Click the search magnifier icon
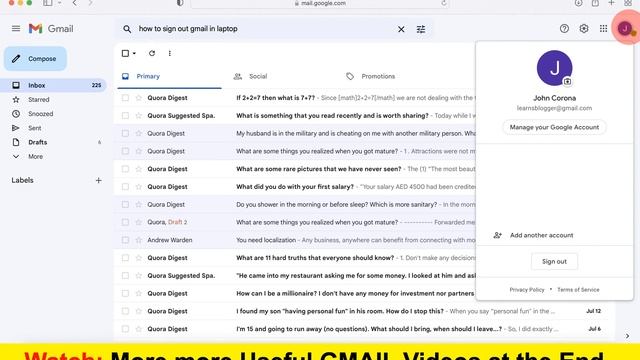This screenshot has height=360, width=640. [x=127, y=29]
